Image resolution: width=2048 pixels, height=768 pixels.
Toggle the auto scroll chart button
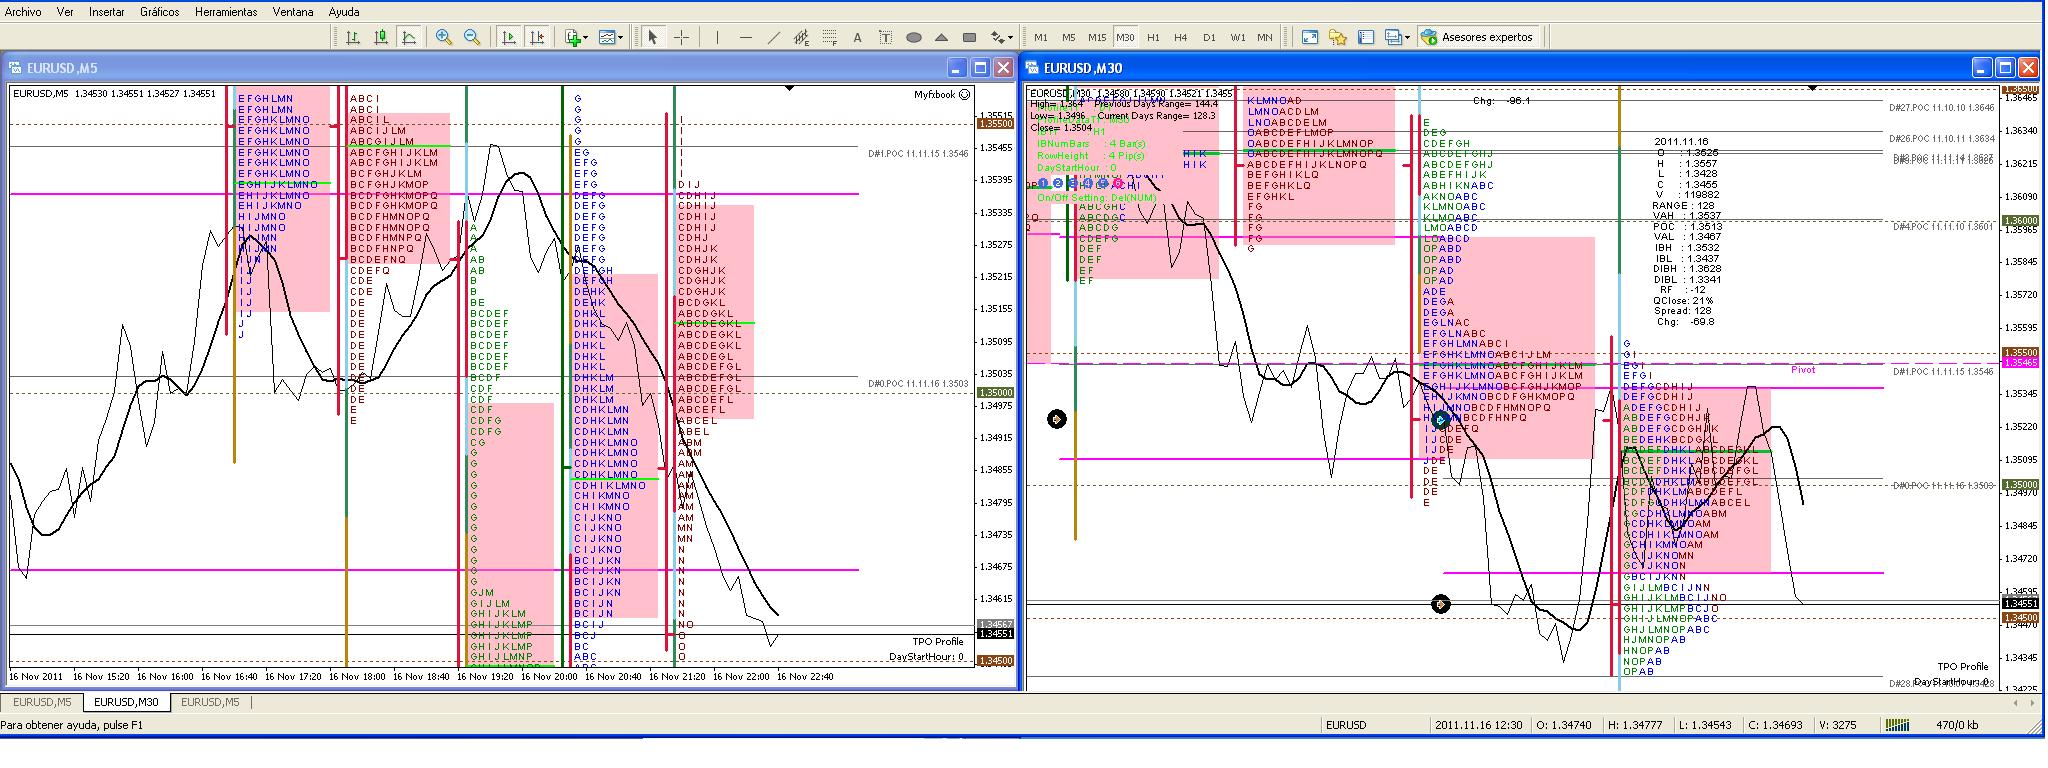pos(509,37)
